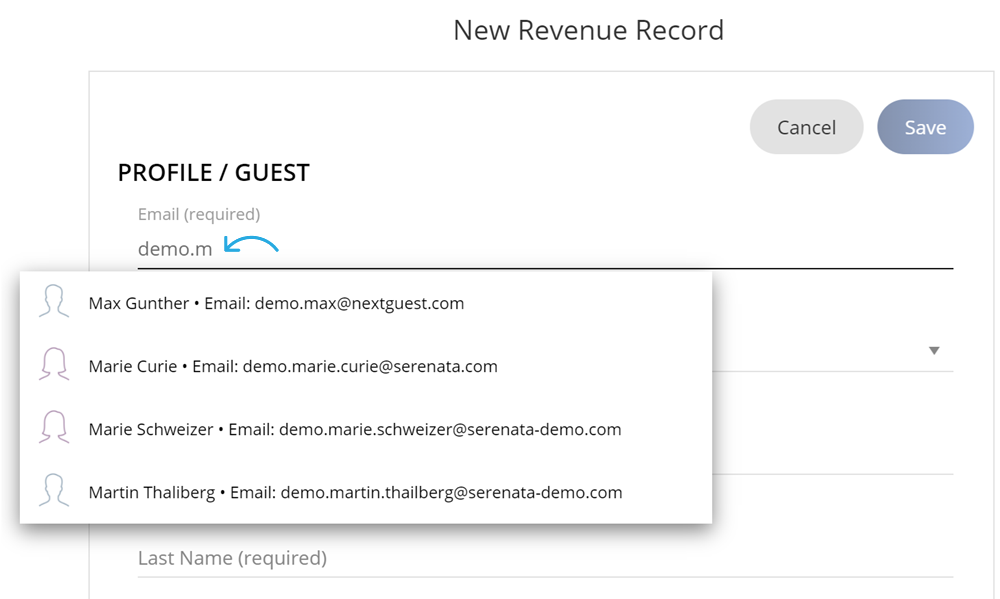This screenshot has height=599, width=1000.
Task: Click the PROFILE / GUEST section heading
Action: click(214, 173)
